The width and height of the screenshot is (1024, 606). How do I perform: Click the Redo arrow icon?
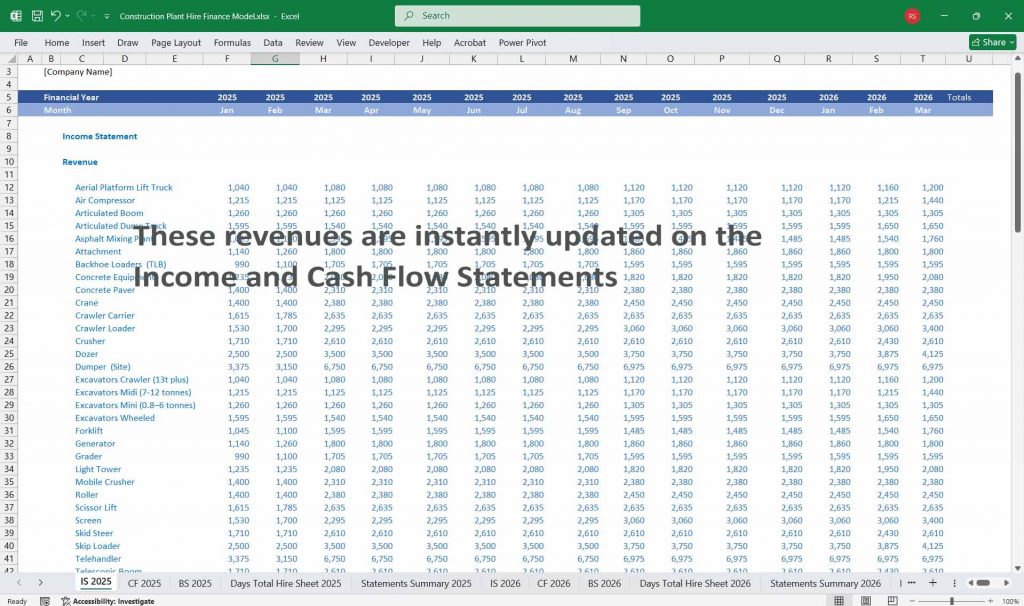(x=81, y=16)
